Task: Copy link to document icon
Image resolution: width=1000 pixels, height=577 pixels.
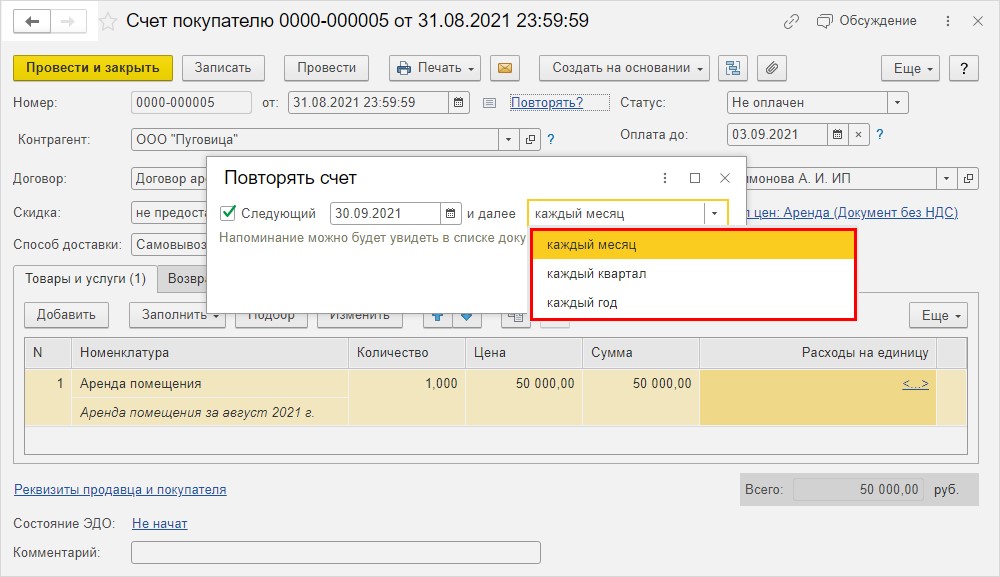Action: point(792,21)
